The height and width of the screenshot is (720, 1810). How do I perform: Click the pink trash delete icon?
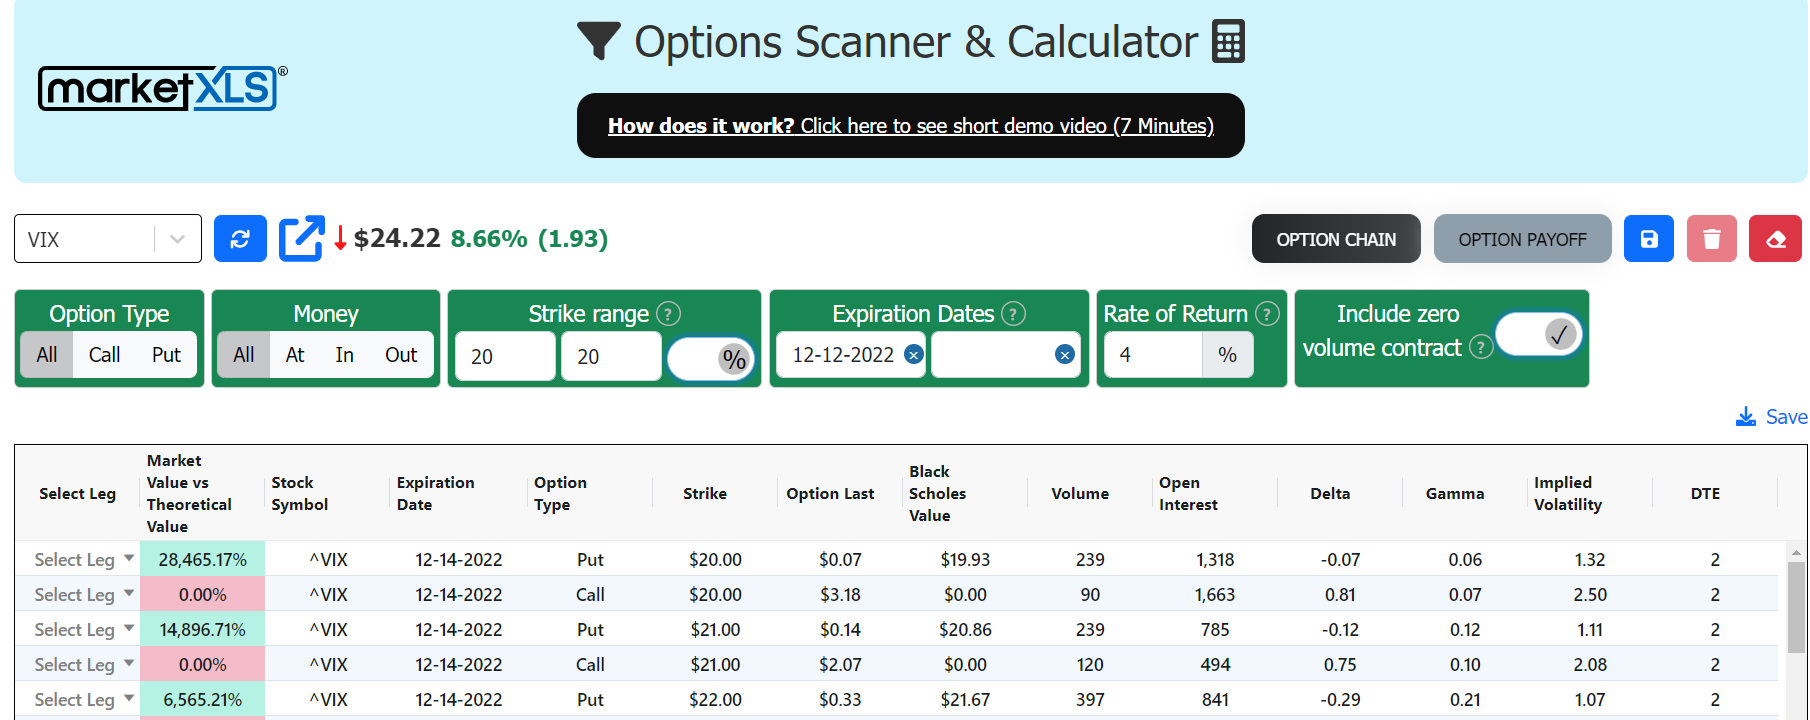click(1712, 239)
